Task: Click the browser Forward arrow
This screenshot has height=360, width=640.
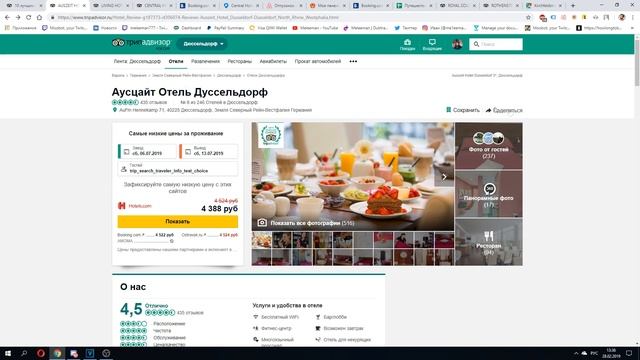Action: click(18, 18)
